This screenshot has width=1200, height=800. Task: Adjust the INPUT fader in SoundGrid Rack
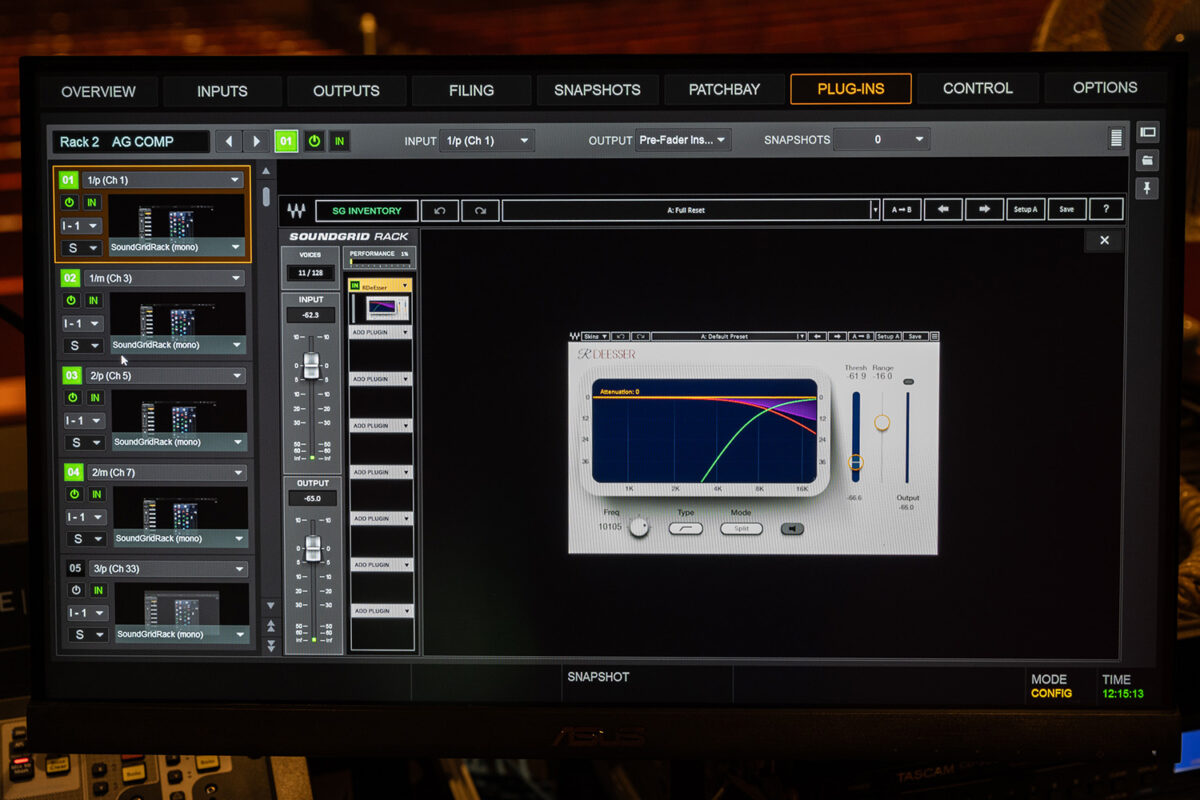click(310, 366)
